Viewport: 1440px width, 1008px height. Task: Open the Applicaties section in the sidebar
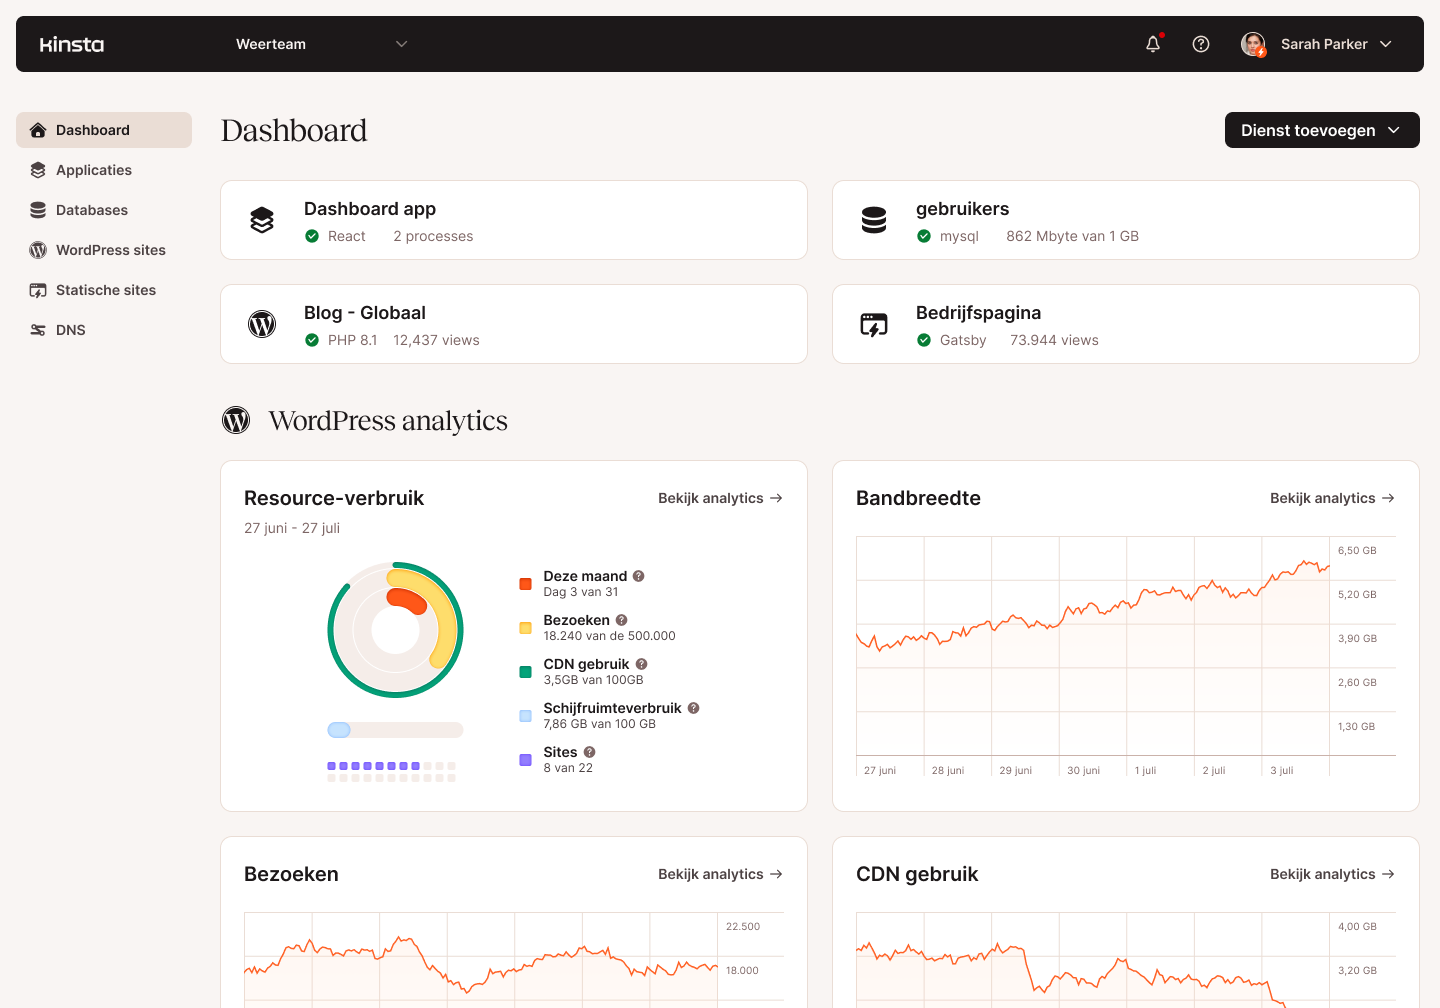point(93,170)
